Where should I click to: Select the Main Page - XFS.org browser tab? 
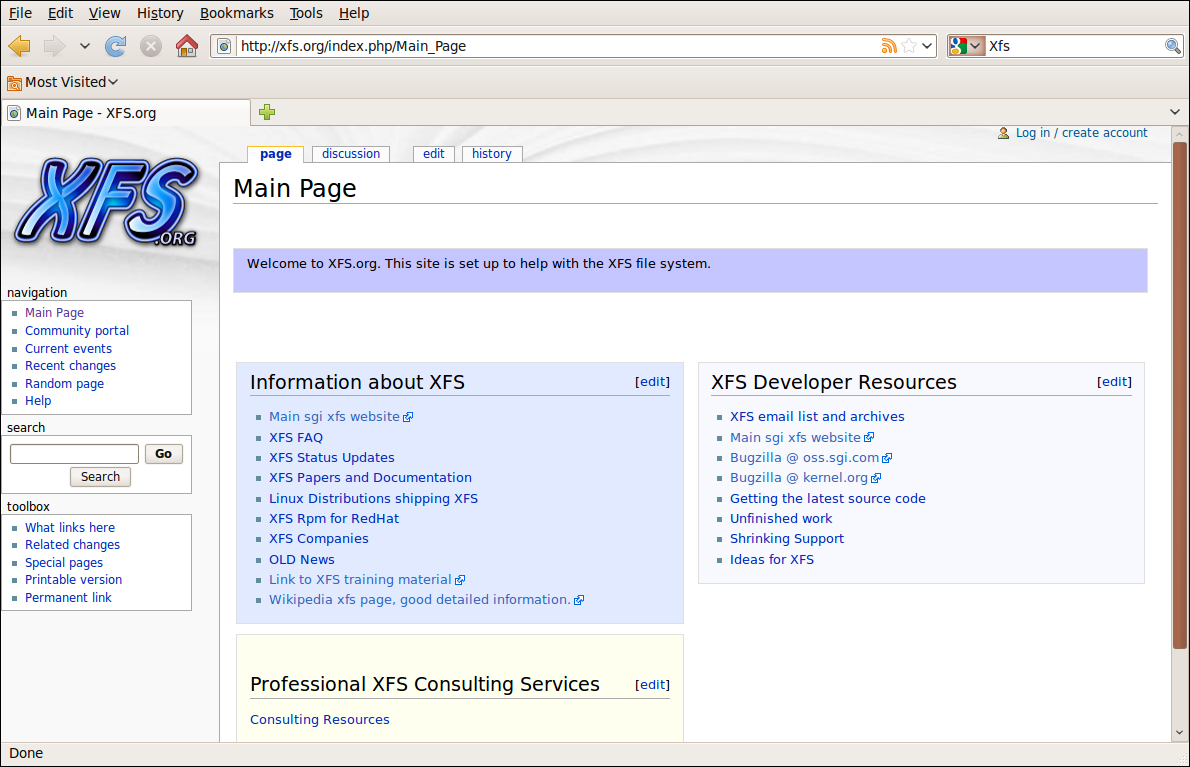(126, 113)
